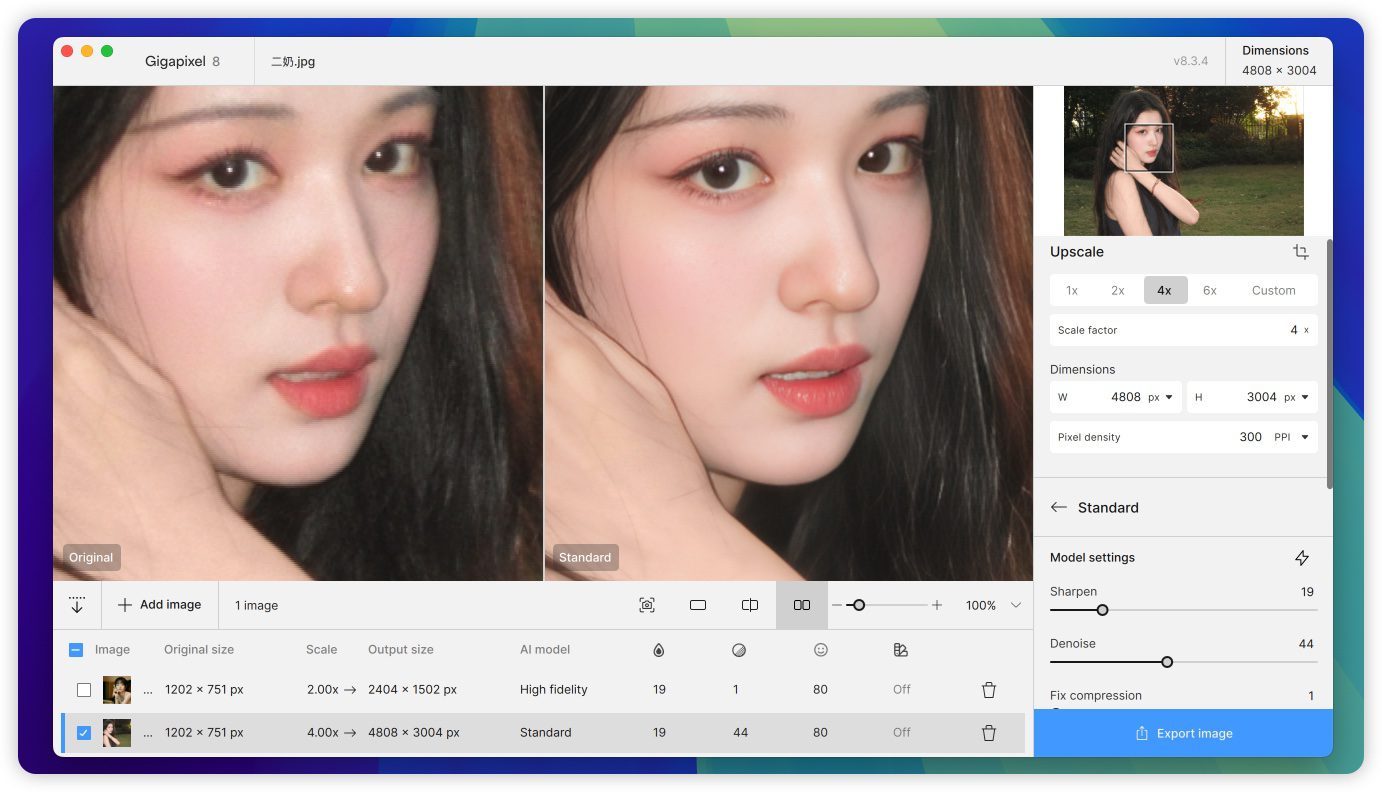Select the single image view icon

click(698, 605)
